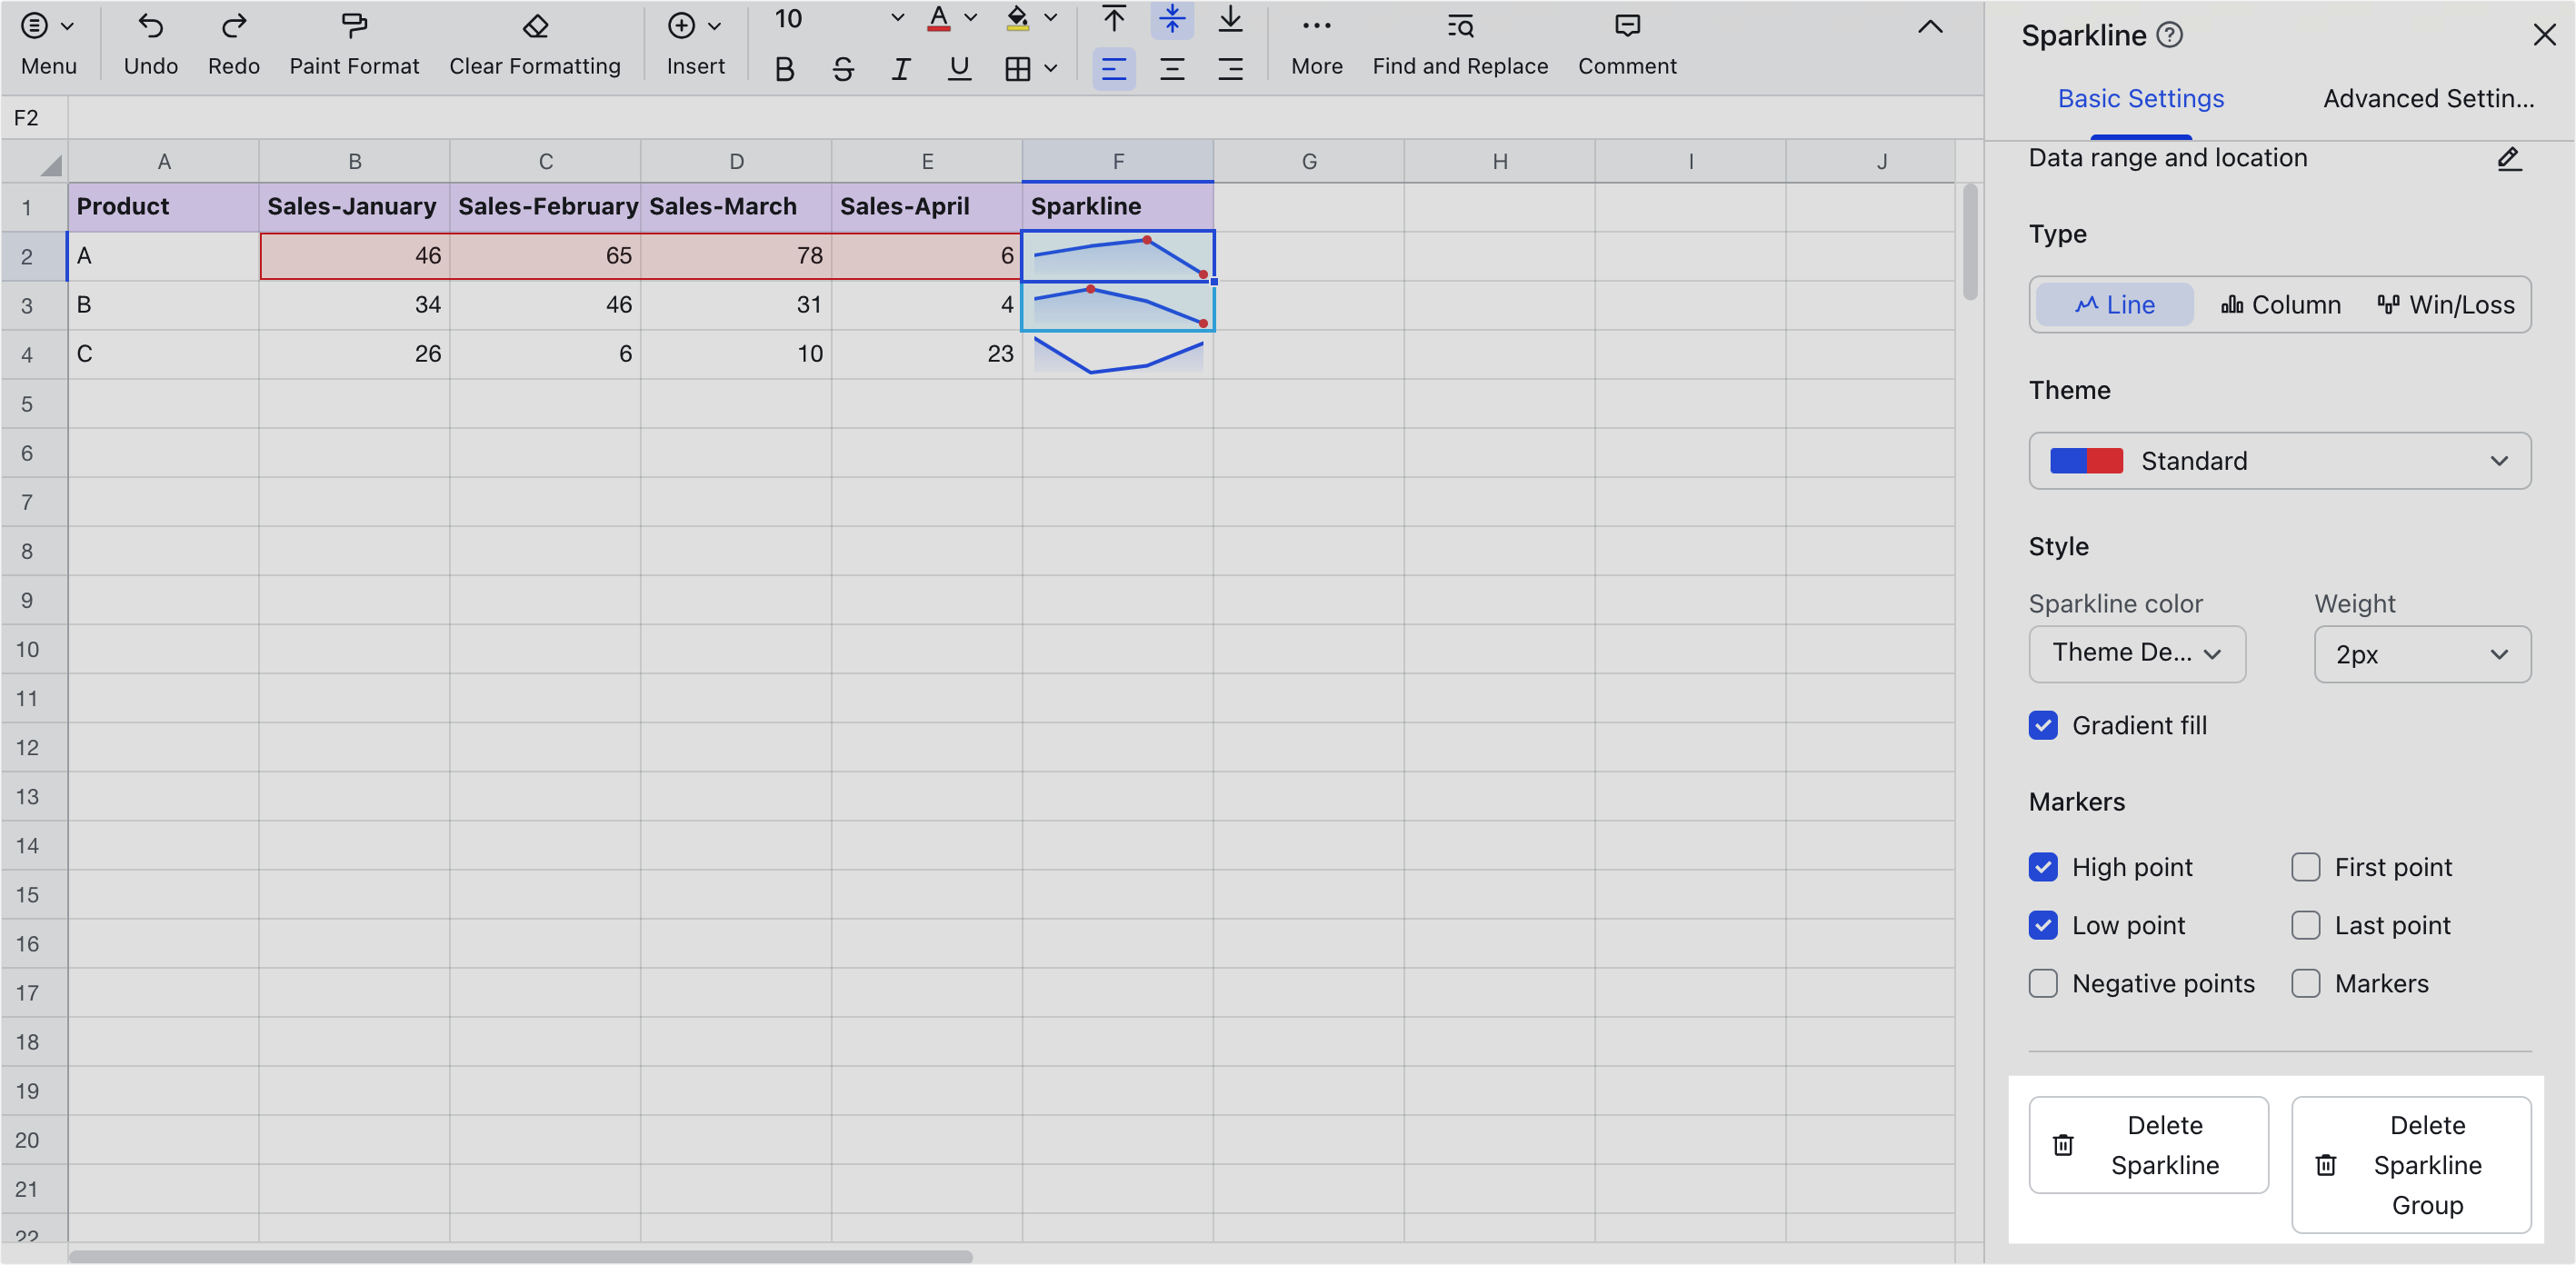2576x1265 pixels.
Task: Open the font color red swatch picker
Action: [x=940, y=17]
